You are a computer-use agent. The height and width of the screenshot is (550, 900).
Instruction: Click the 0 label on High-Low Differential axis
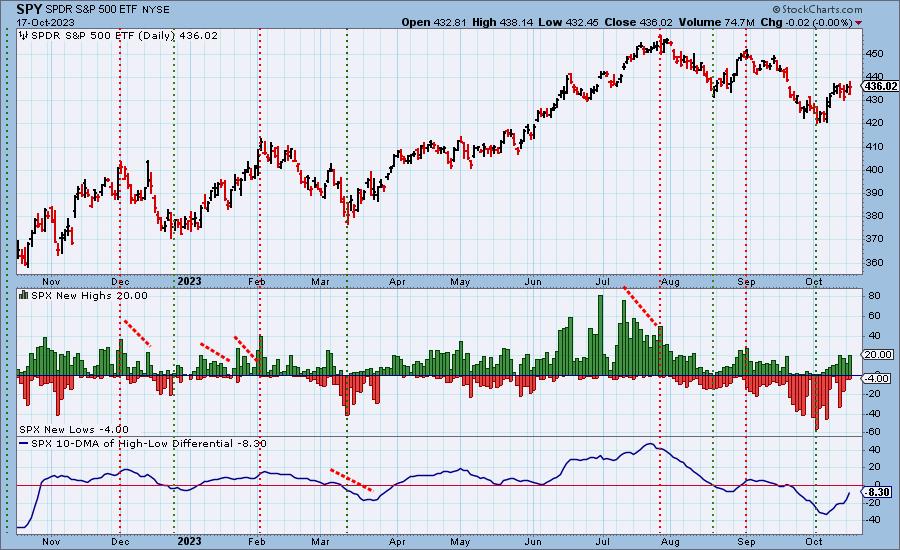point(878,485)
